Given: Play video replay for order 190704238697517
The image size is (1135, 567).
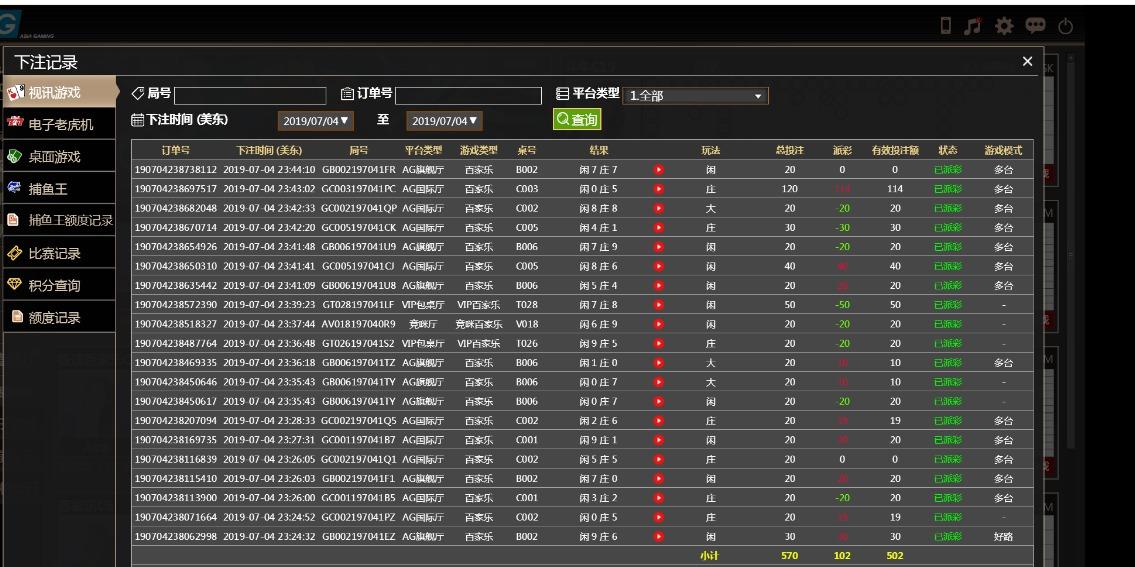Looking at the screenshot, I should (659, 189).
